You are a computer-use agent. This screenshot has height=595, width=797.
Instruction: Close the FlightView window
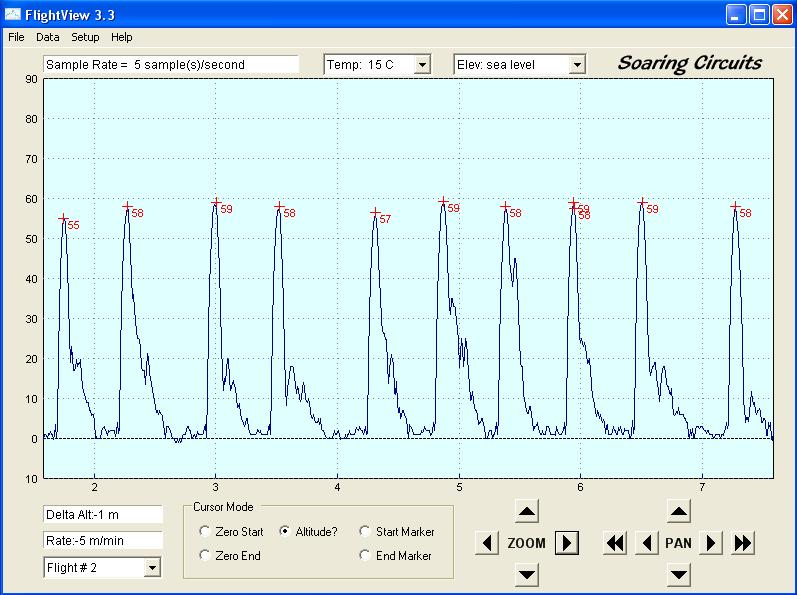pyautogui.click(x=782, y=15)
